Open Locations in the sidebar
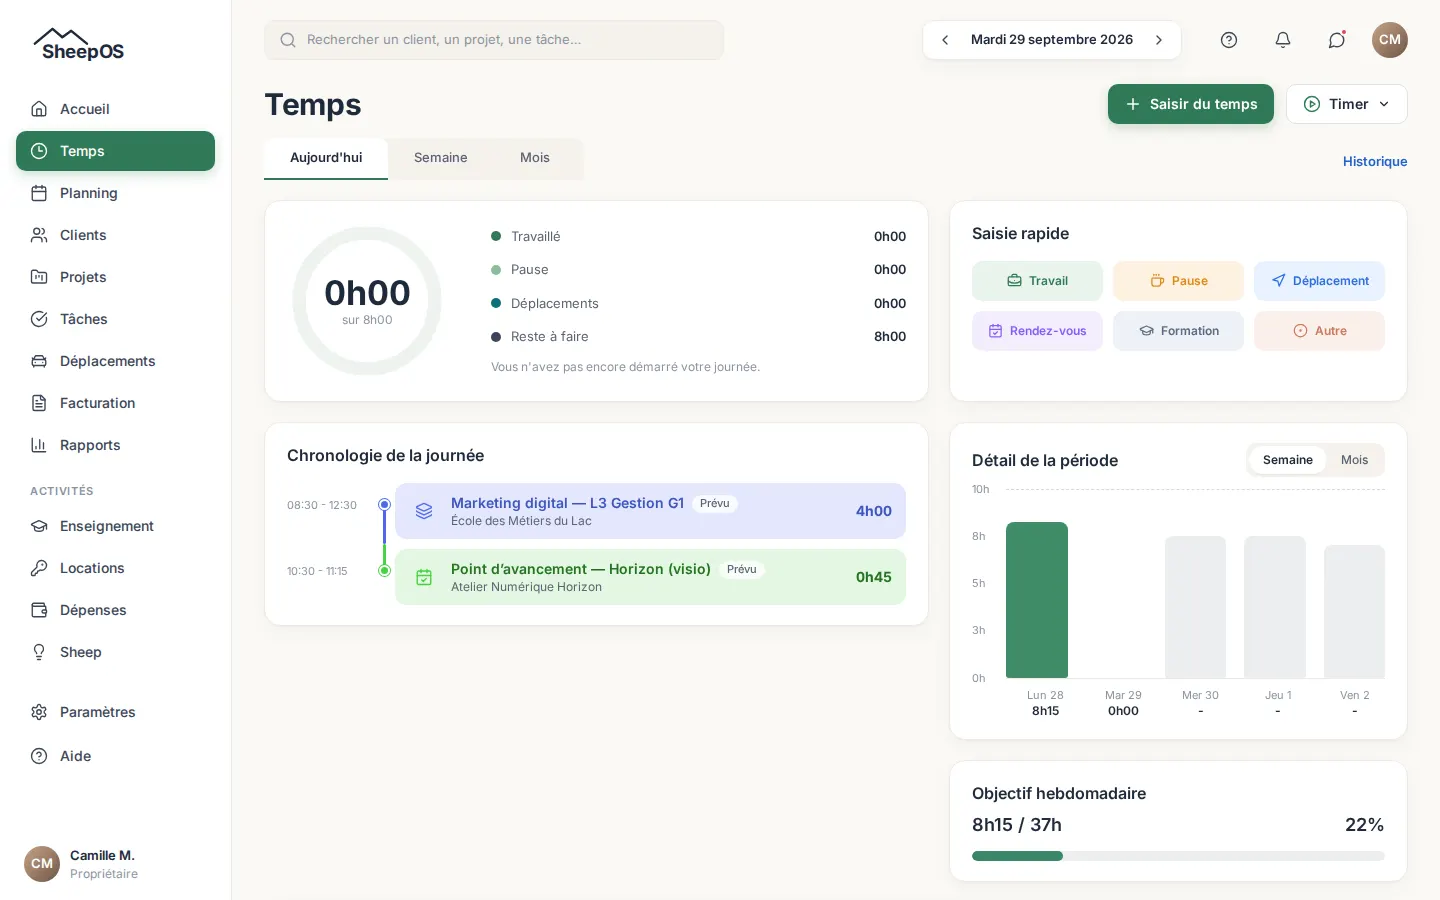 [115, 568]
